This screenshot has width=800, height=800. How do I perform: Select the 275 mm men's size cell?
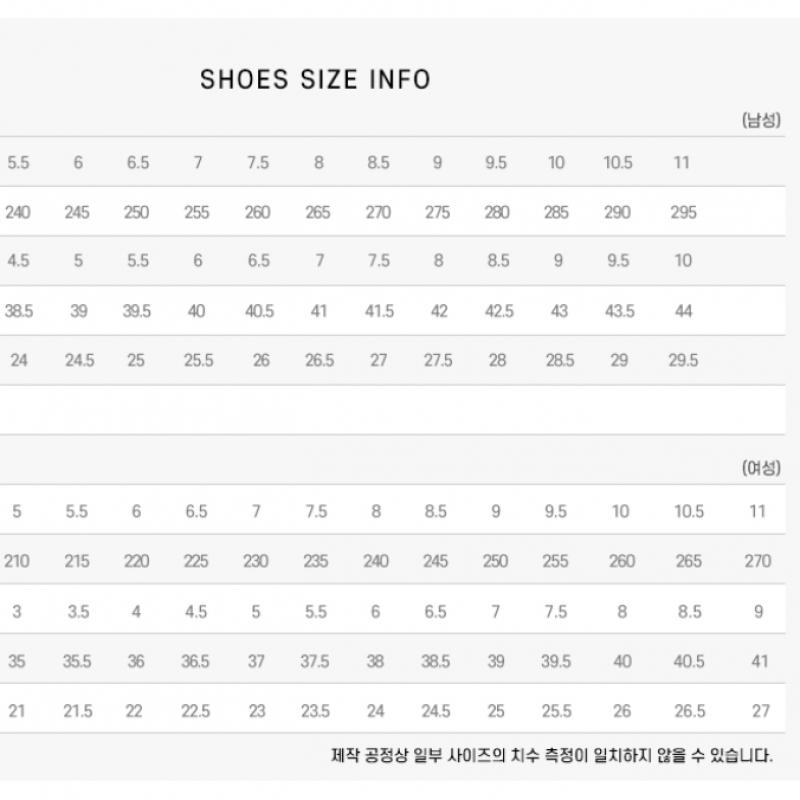(438, 212)
